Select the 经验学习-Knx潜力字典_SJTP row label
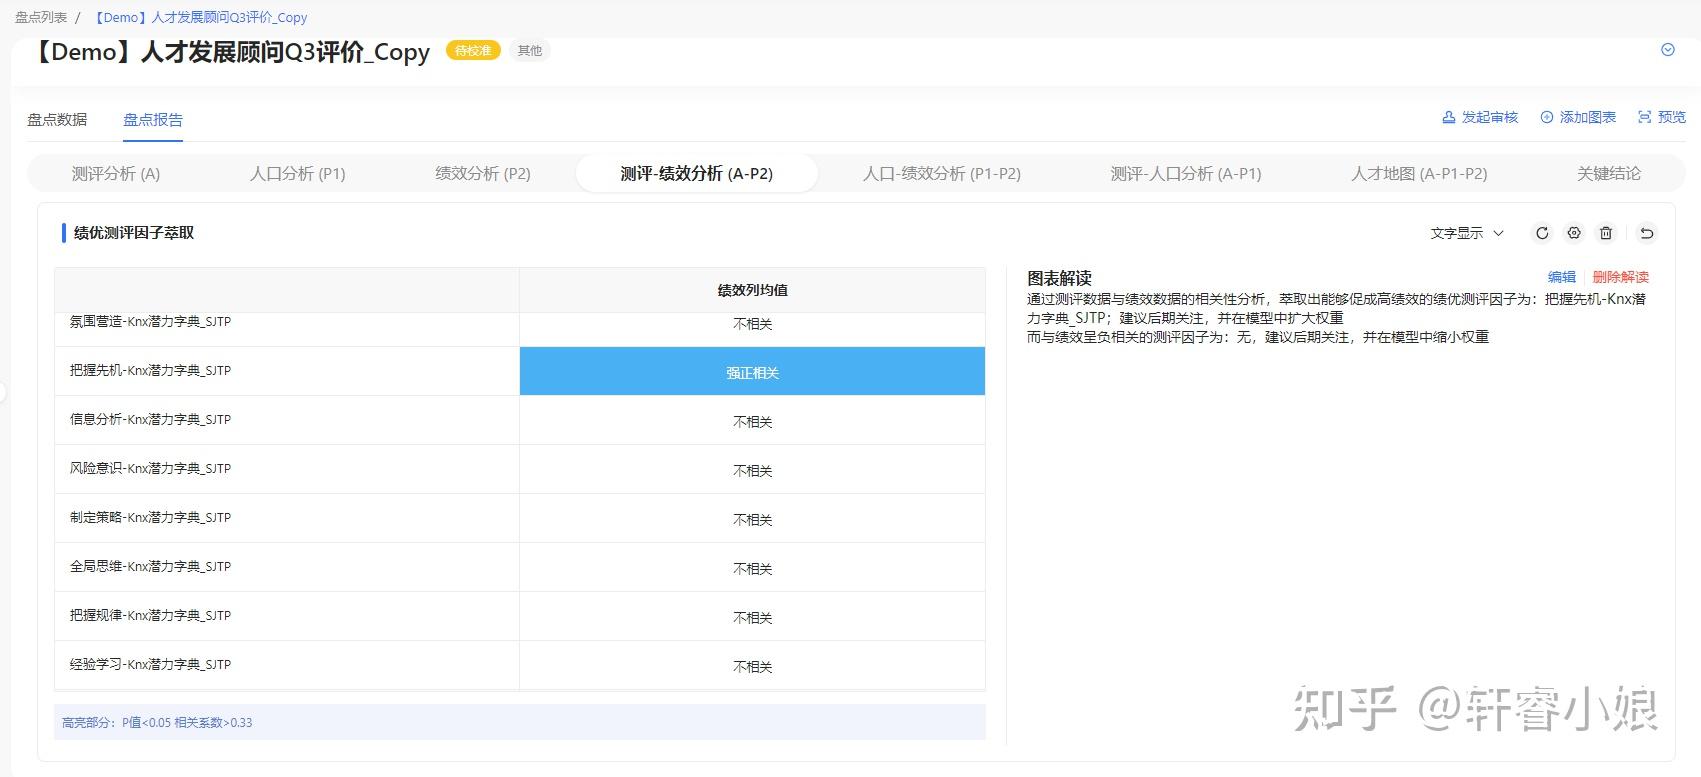 coord(150,664)
